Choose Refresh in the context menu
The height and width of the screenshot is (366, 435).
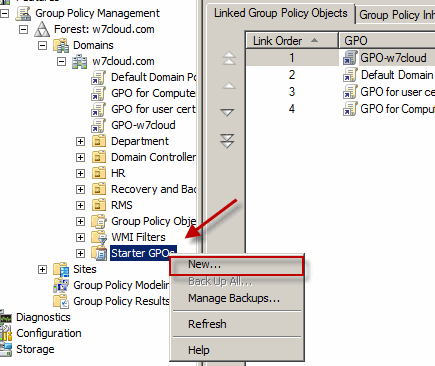tap(237, 324)
